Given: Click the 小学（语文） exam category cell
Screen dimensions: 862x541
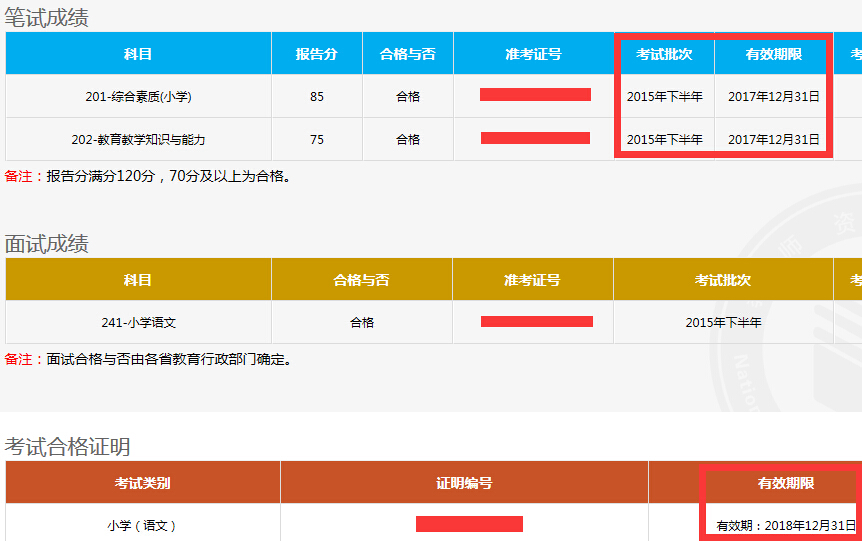Looking at the screenshot, I should (142, 525).
